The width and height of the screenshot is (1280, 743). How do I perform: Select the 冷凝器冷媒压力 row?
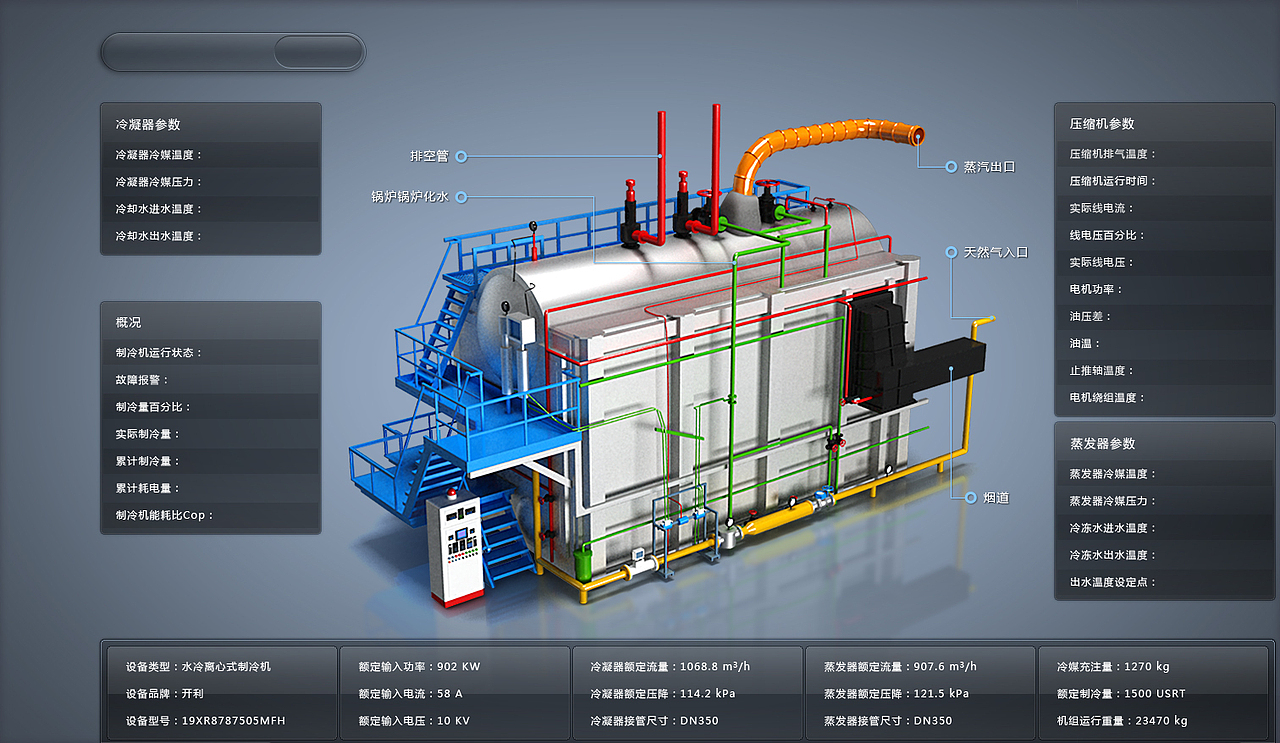click(211, 182)
